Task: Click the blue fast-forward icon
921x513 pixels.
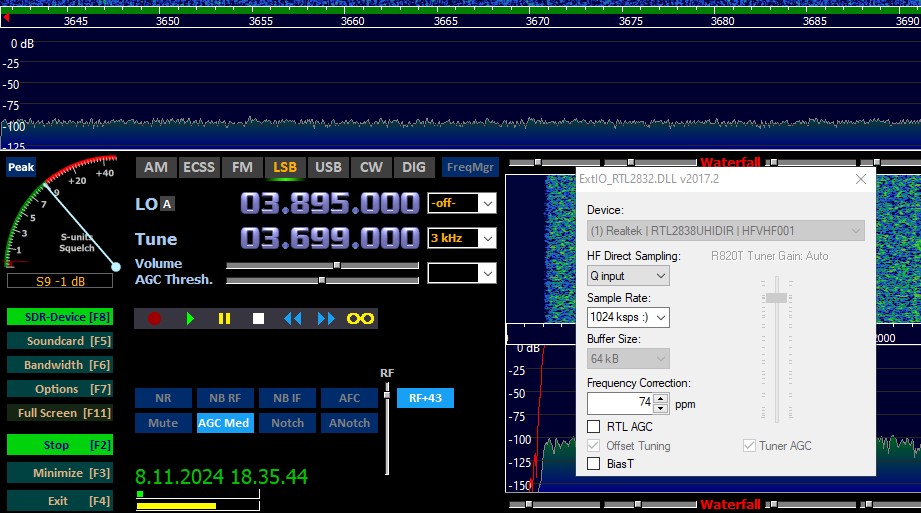Action: click(326, 318)
